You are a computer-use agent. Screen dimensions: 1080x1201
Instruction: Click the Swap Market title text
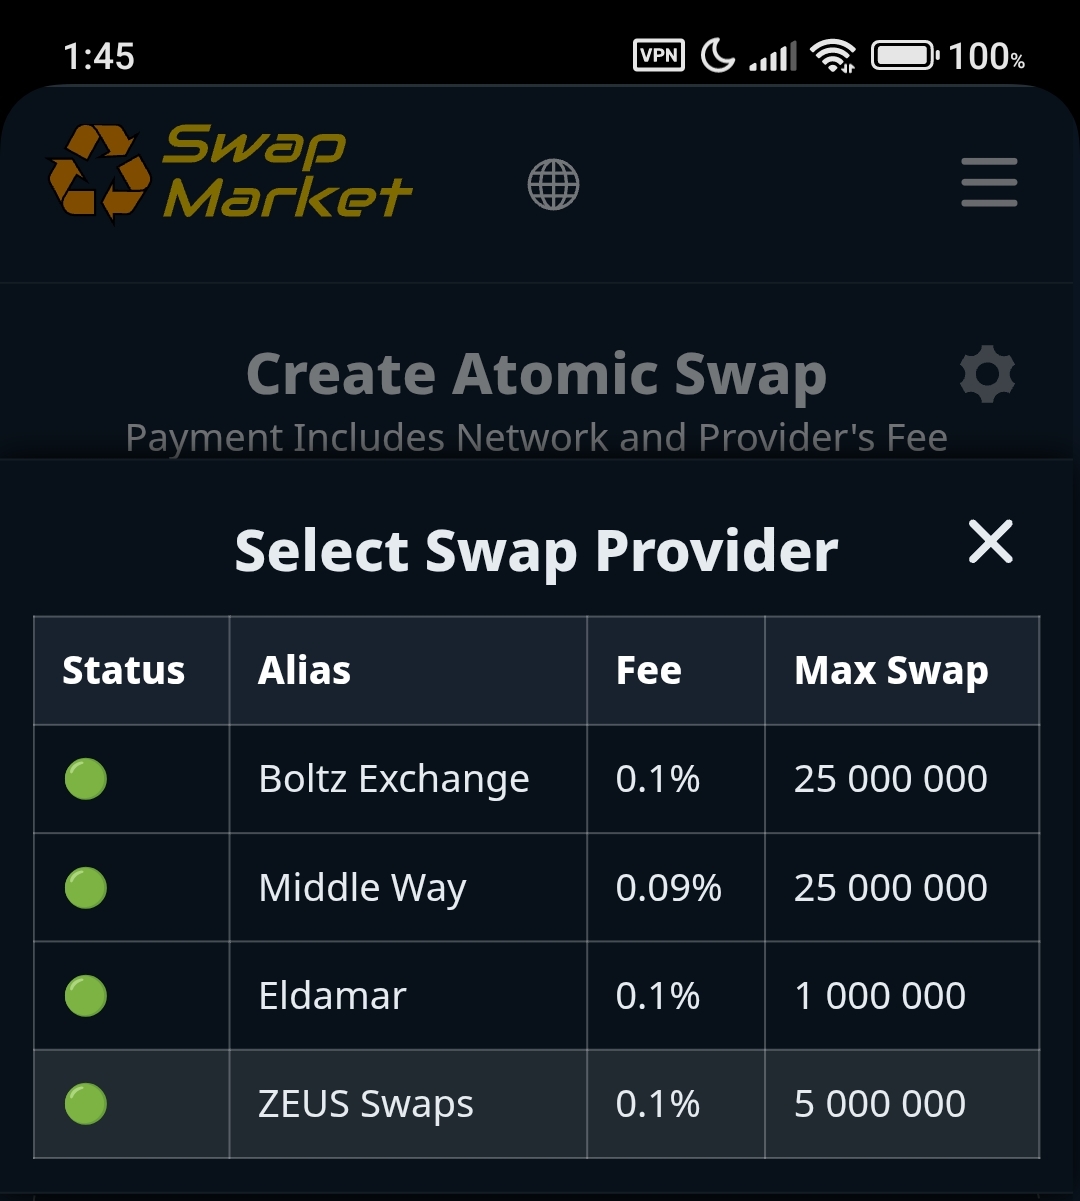[x=286, y=172]
